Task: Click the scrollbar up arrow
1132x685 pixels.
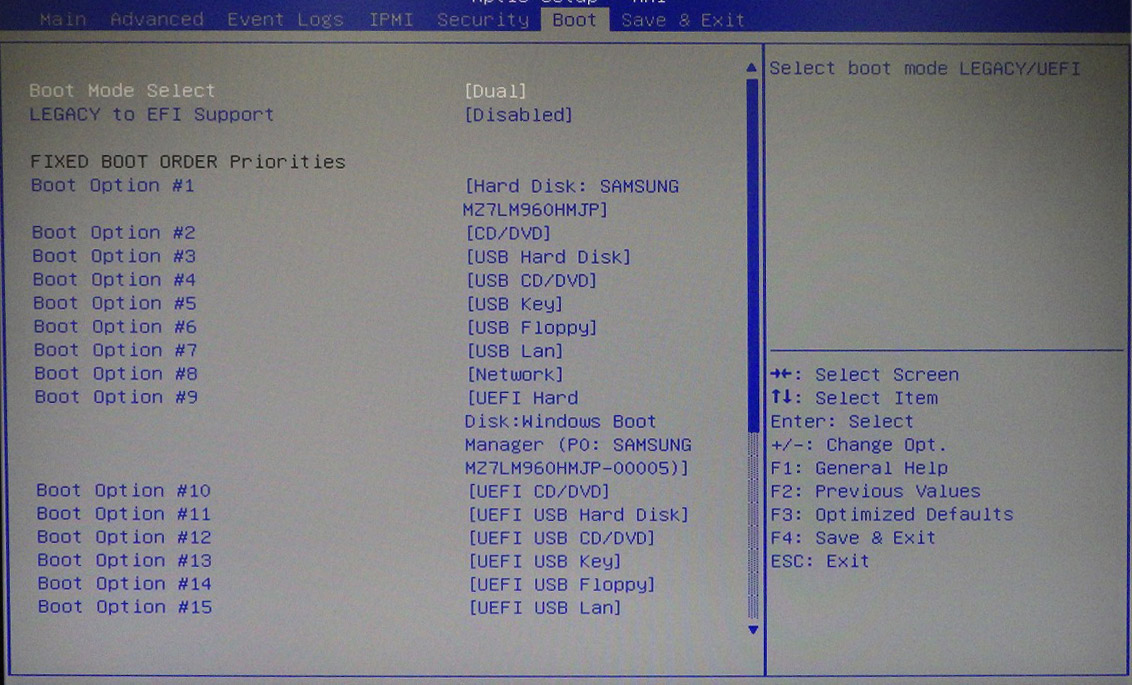Action: pyautogui.click(x=753, y=67)
